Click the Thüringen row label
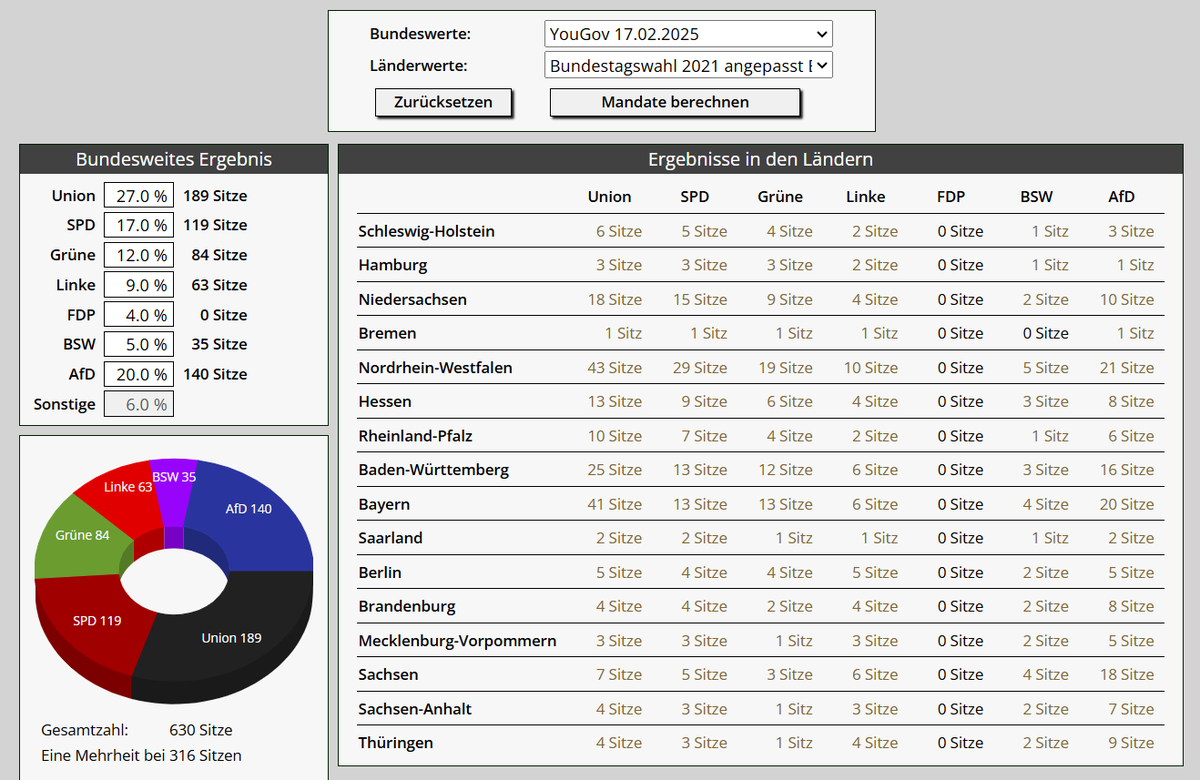 pos(396,743)
